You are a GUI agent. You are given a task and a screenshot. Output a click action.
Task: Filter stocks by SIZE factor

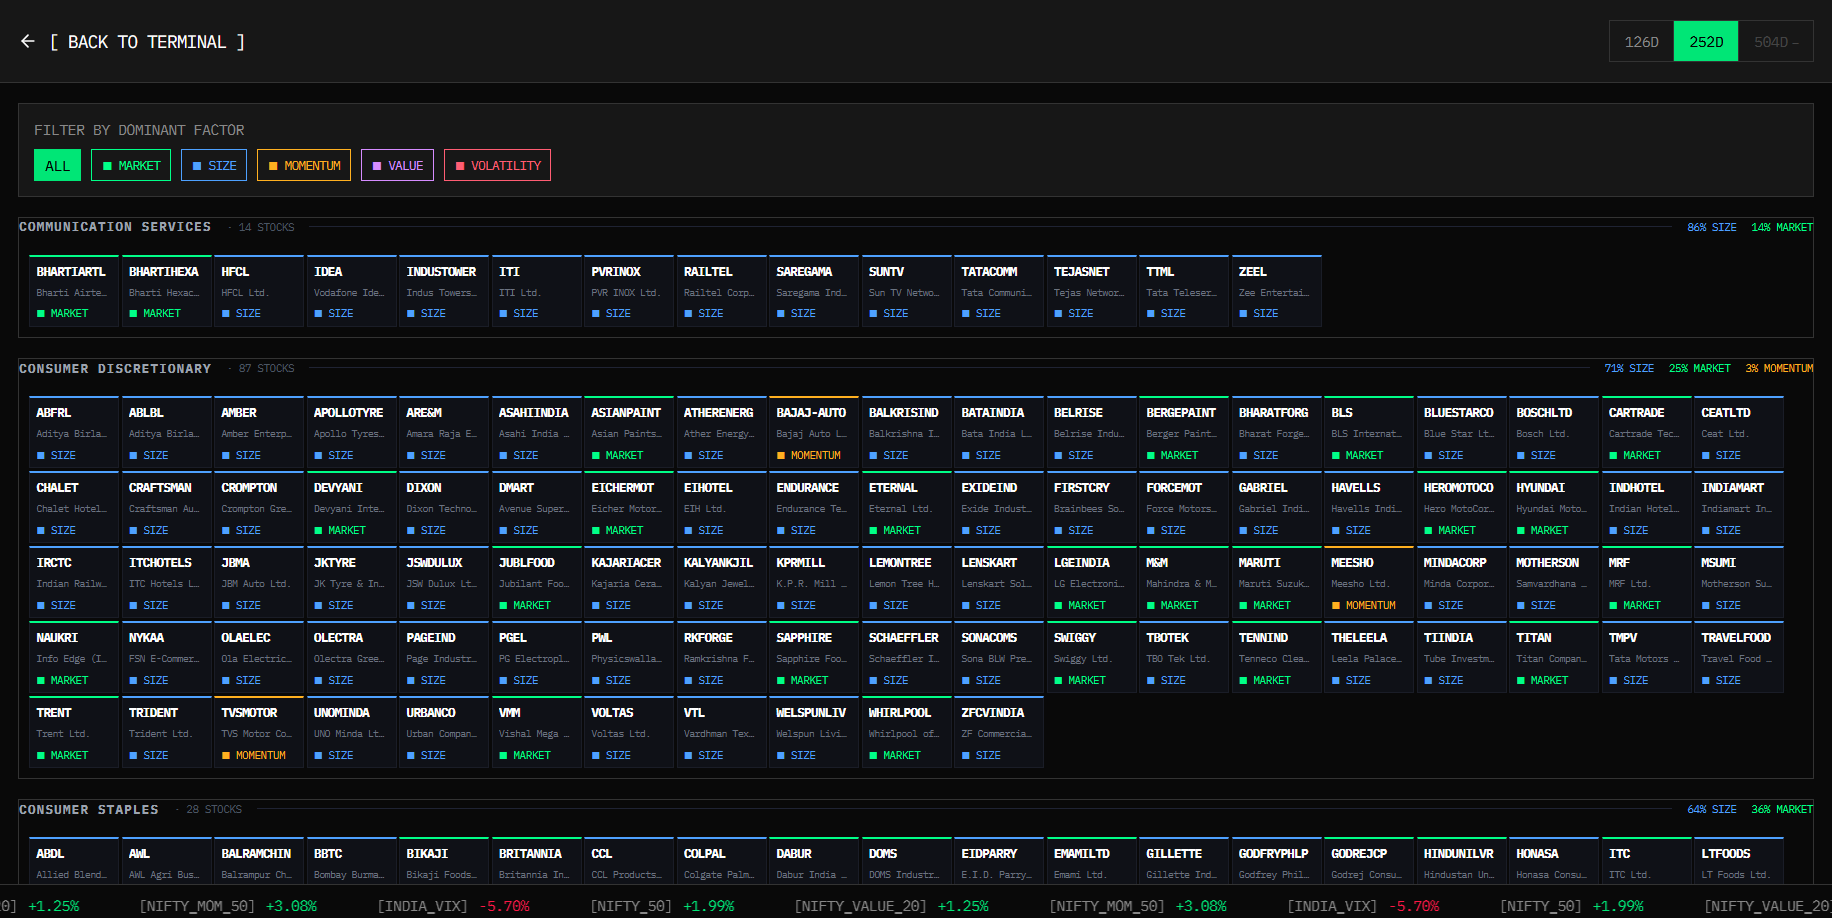pyautogui.click(x=214, y=165)
